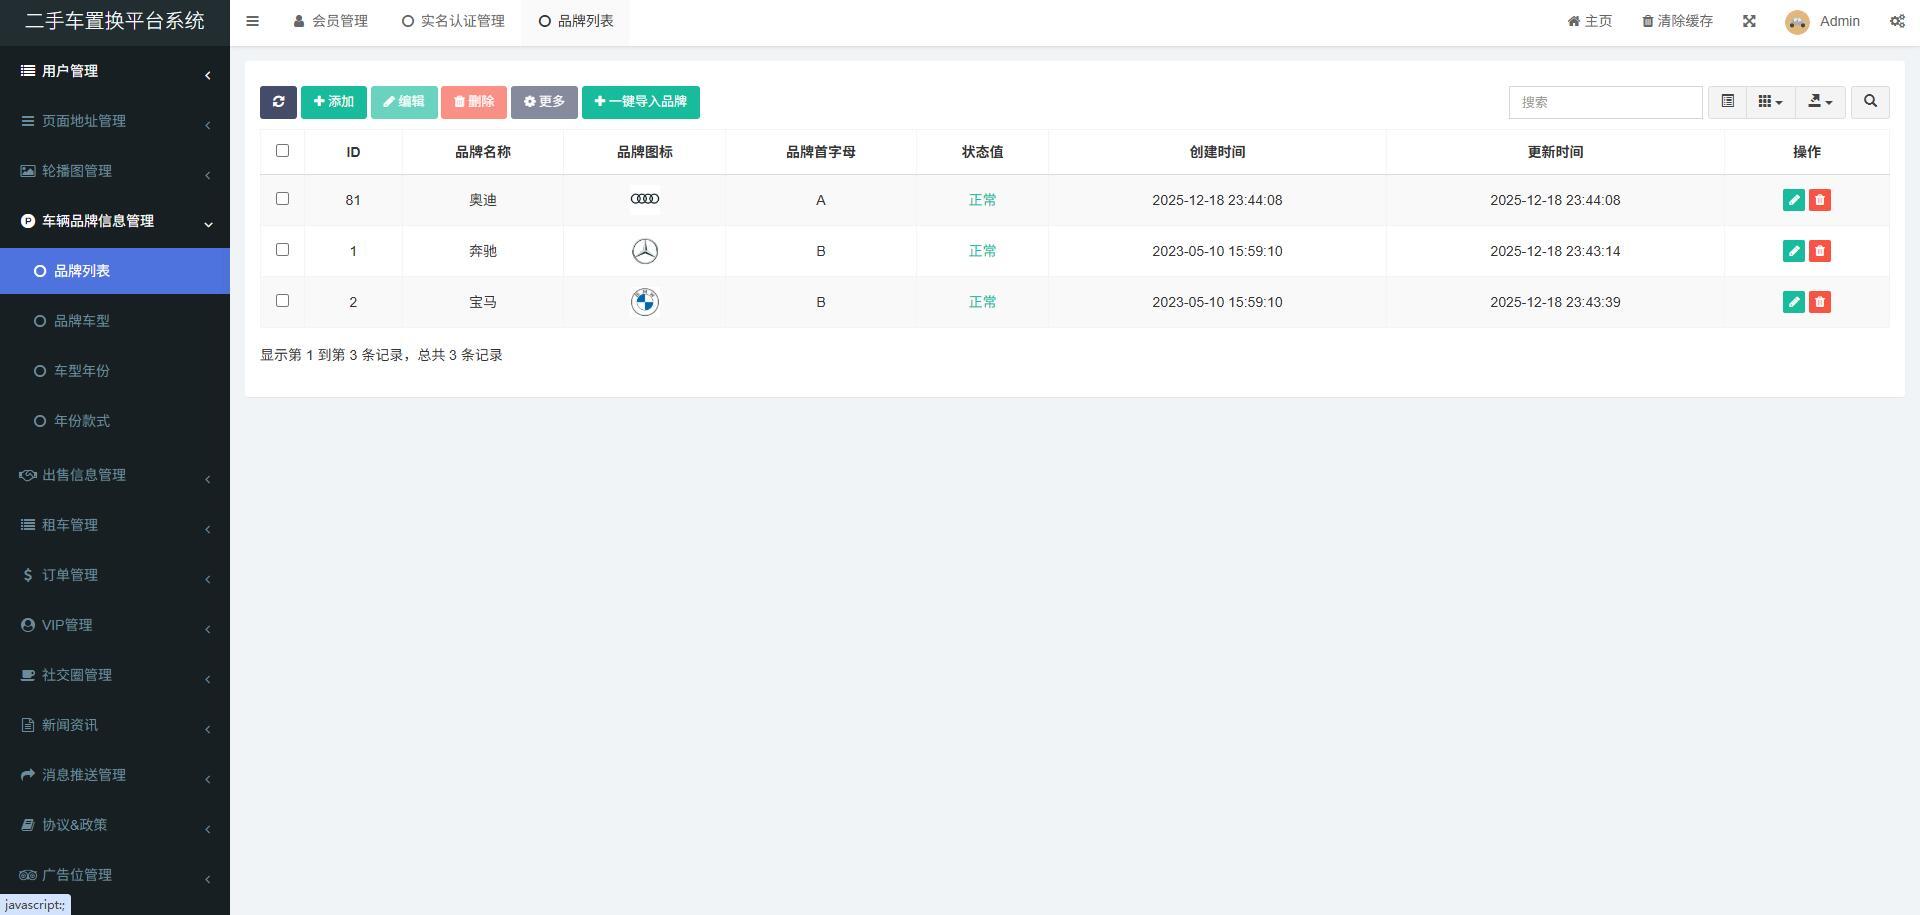Click the 搜索 input field
The height and width of the screenshot is (915, 1920).
click(1605, 102)
